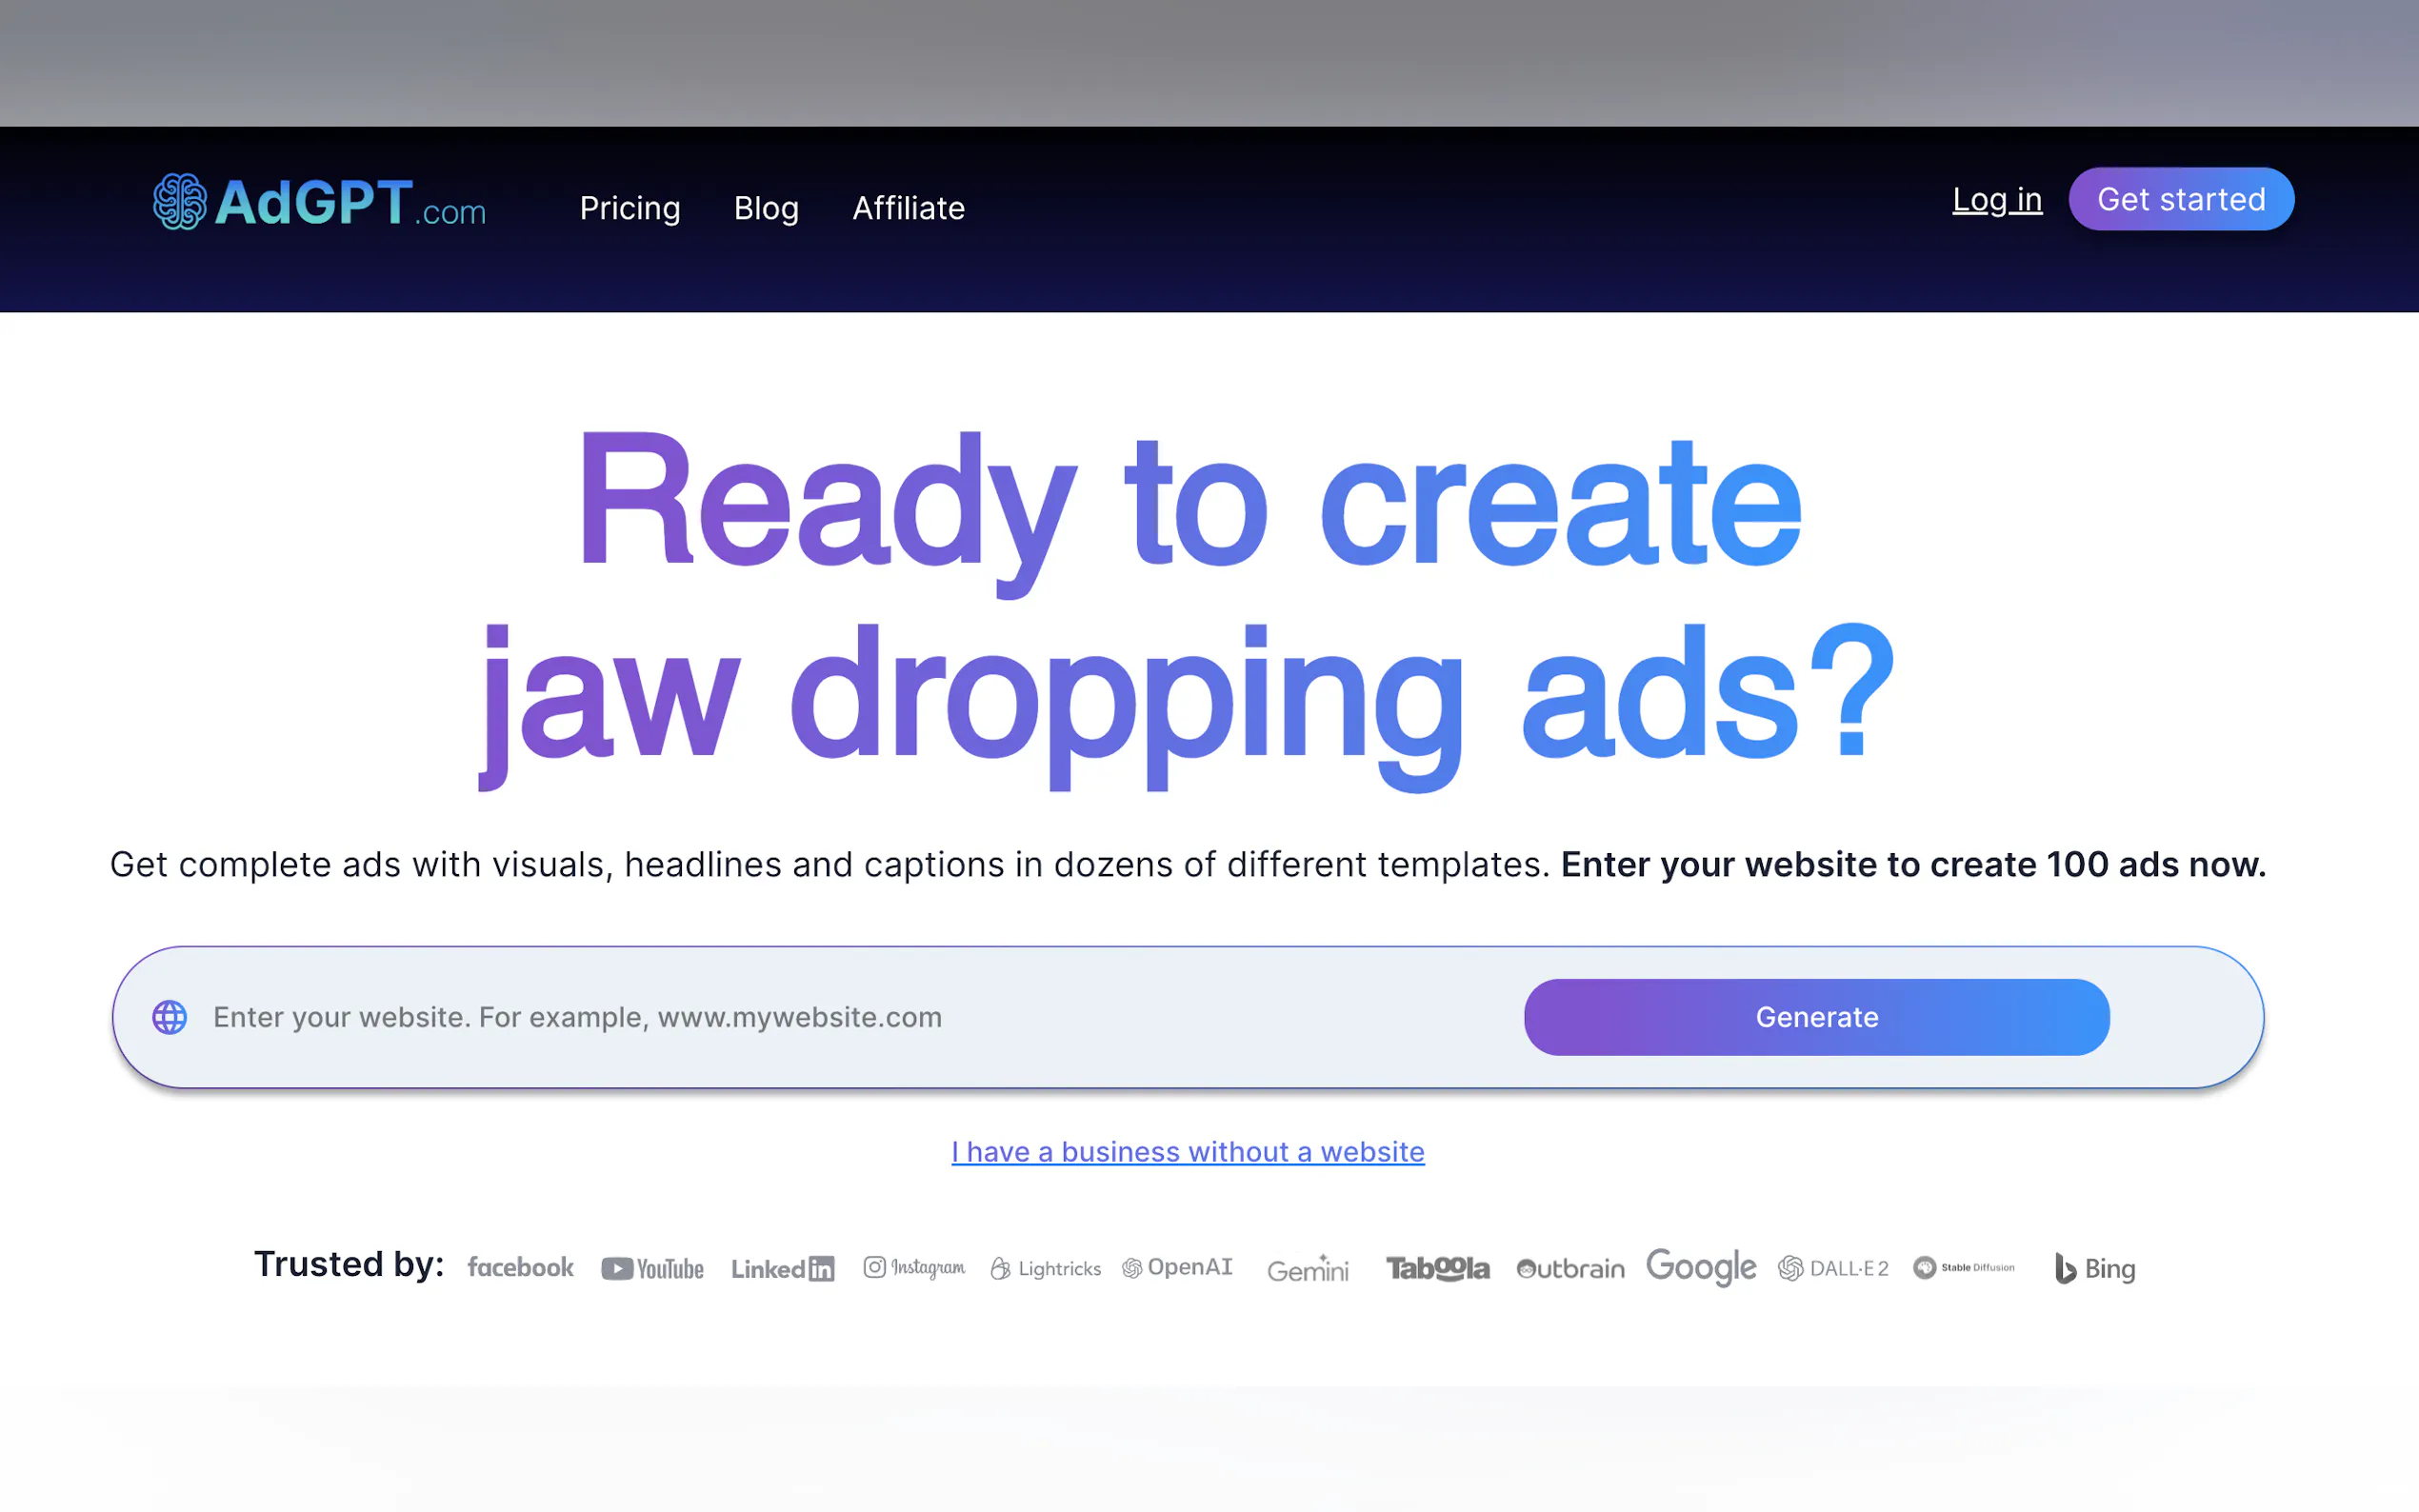This screenshot has width=2419, height=1512.
Task: Click the Taboola logo
Action: point(1437,1268)
